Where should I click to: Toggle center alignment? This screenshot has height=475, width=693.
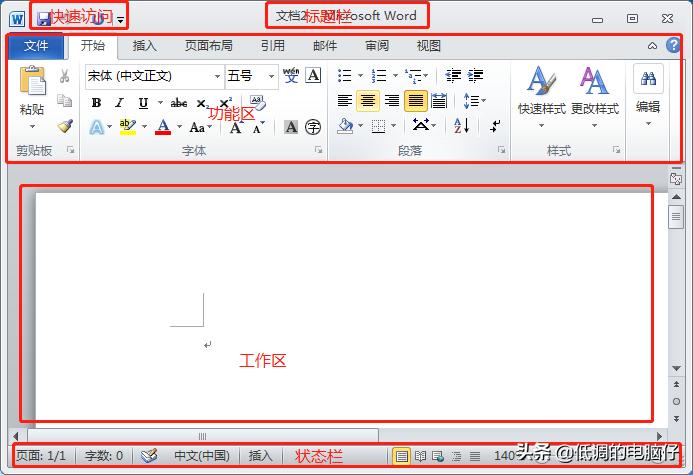coord(368,101)
